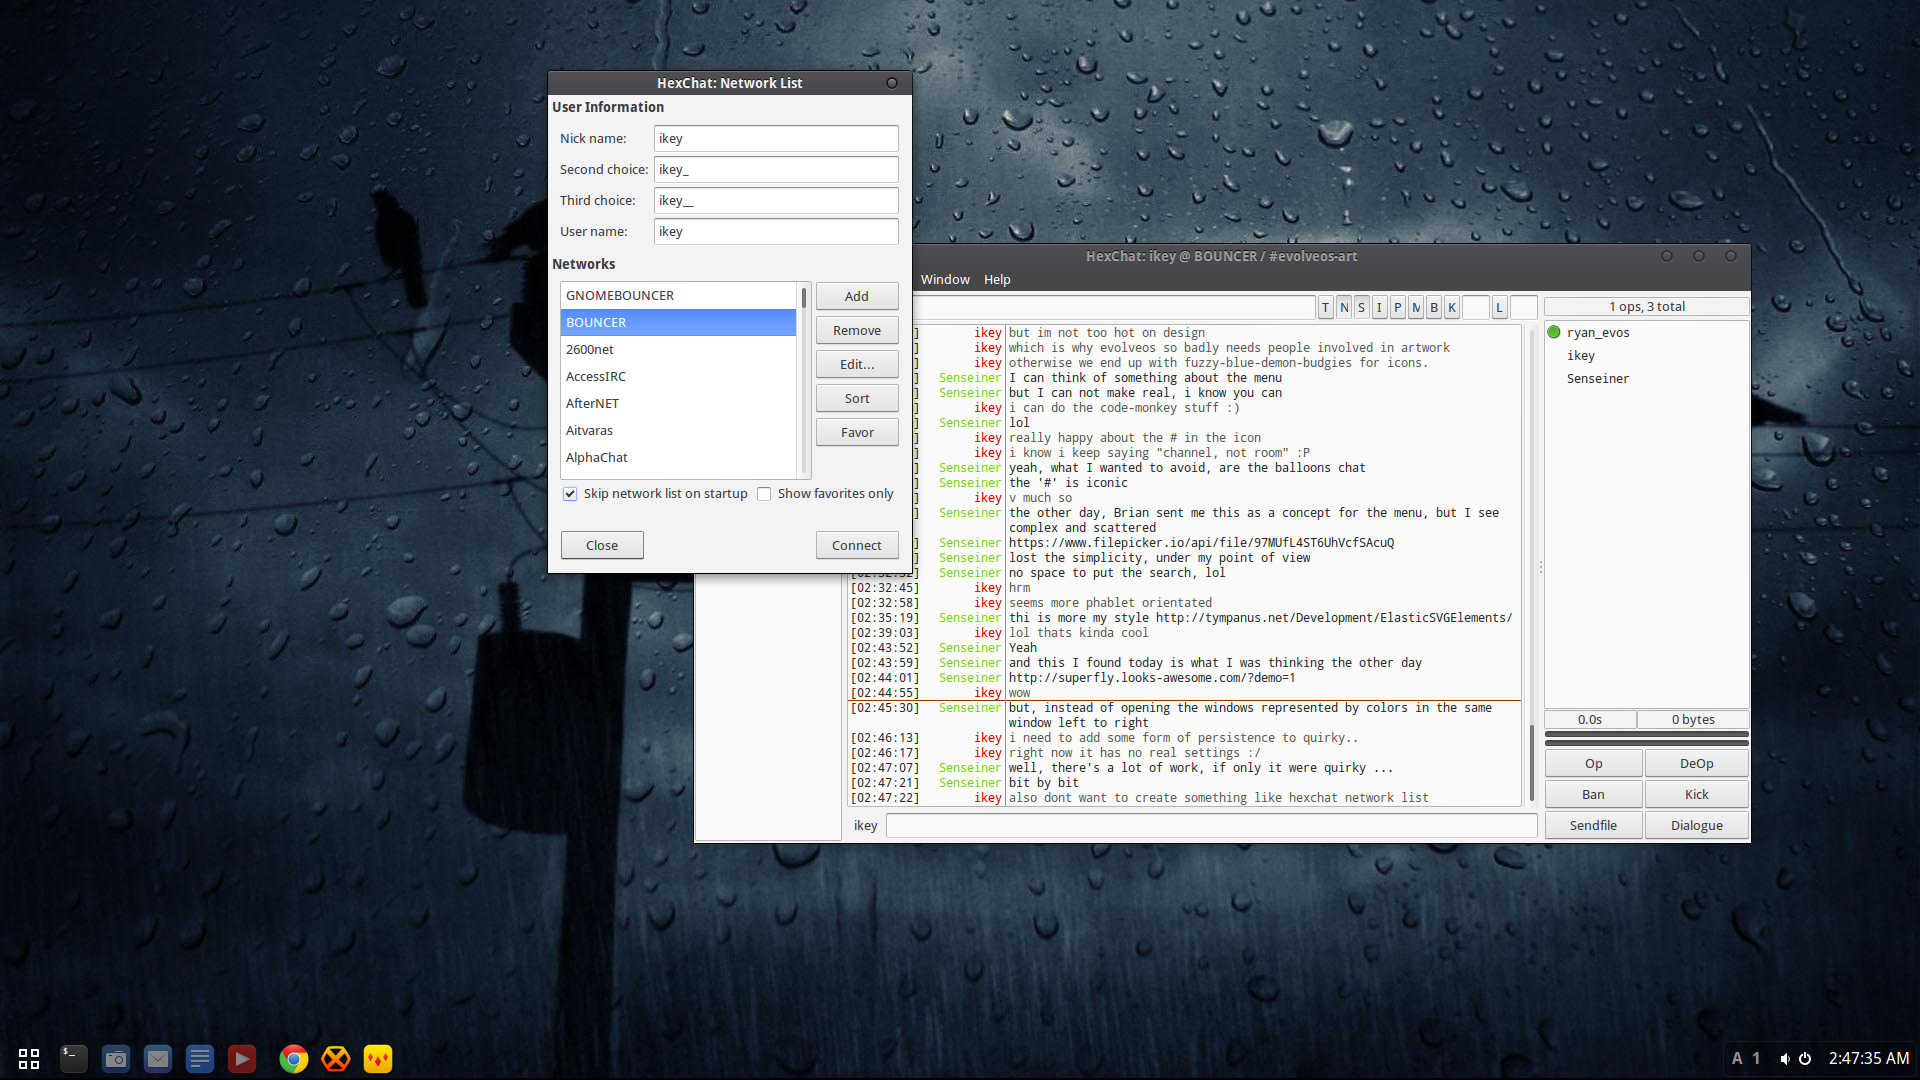The width and height of the screenshot is (1920, 1080).
Task: Focus the Second choice nick field
Action: [x=776, y=169]
